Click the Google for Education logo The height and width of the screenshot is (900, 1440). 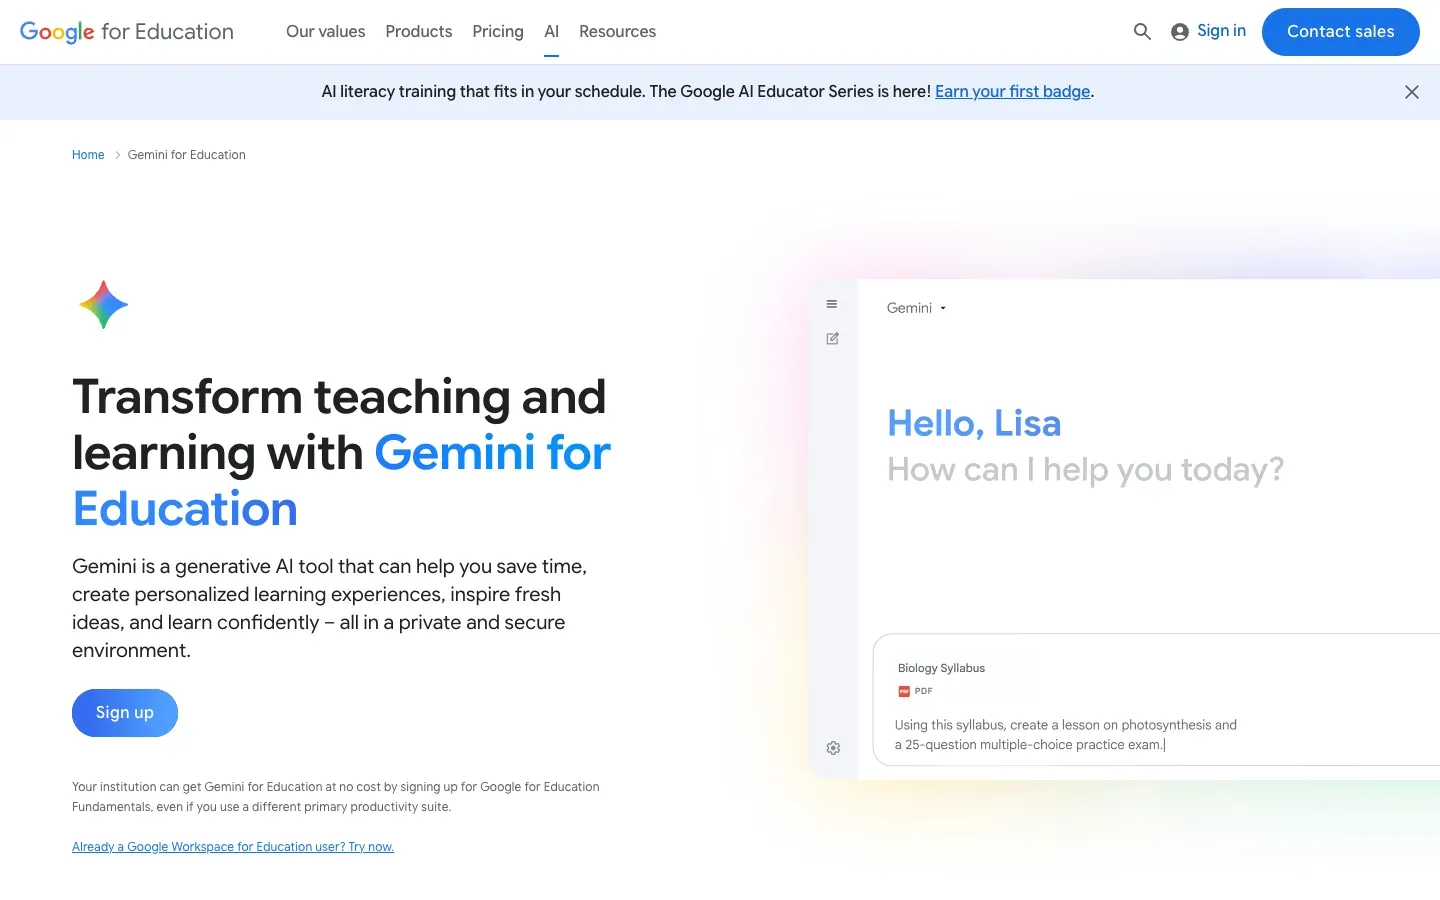pos(127,32)
